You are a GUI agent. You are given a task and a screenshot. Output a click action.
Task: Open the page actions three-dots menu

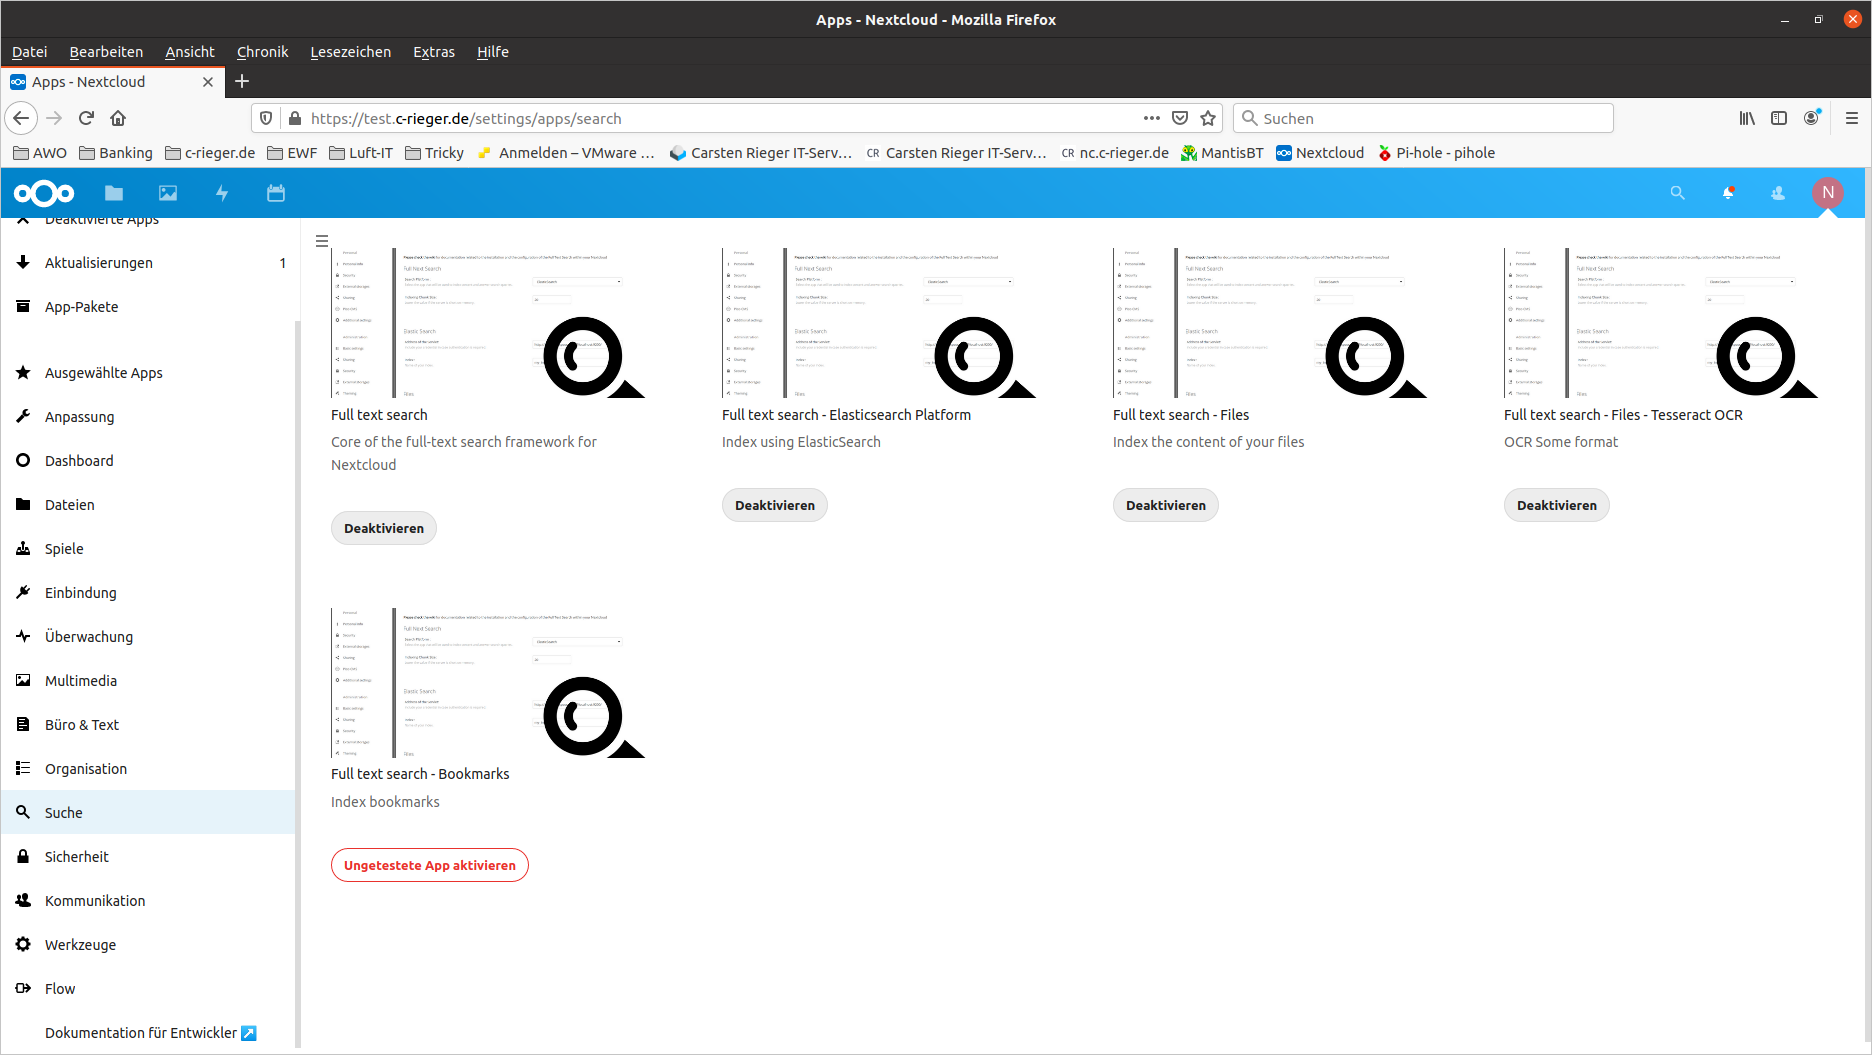coord(1152,118)
